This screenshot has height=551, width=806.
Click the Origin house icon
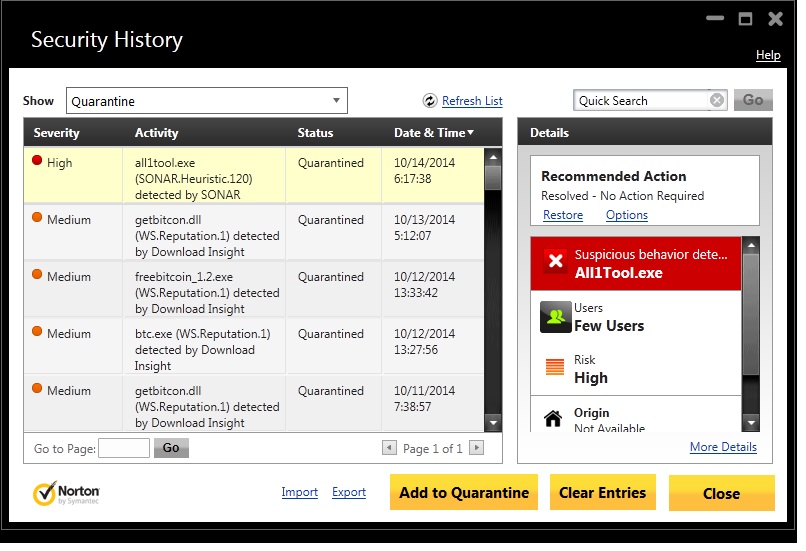[553, 419]
